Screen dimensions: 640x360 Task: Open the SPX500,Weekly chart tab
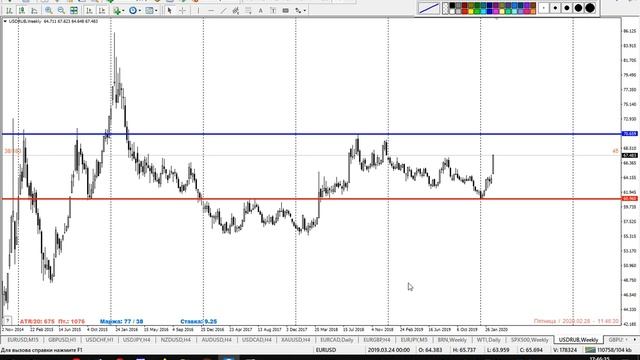pos(529,340)
